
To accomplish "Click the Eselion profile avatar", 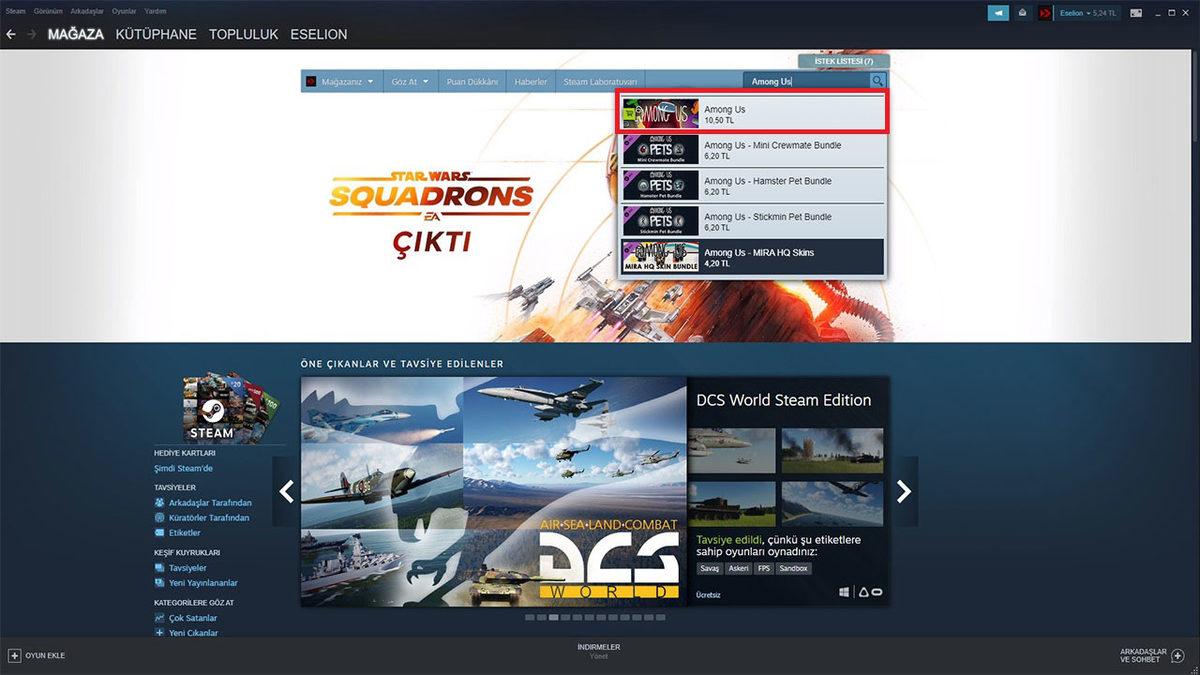I will pos(1045,13).
